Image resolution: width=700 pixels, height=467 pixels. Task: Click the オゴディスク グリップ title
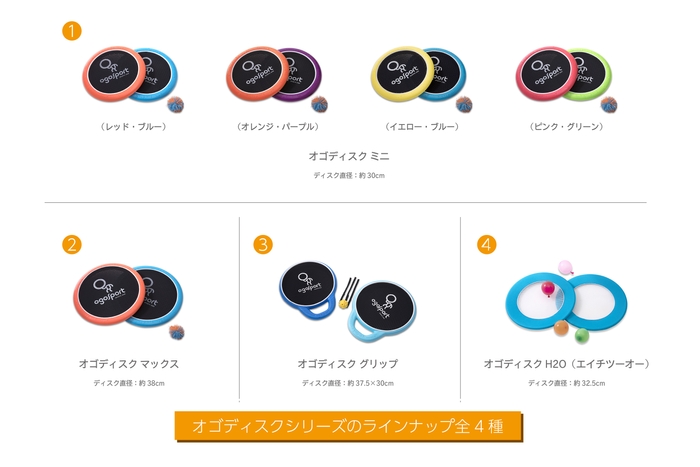(348, 364)
